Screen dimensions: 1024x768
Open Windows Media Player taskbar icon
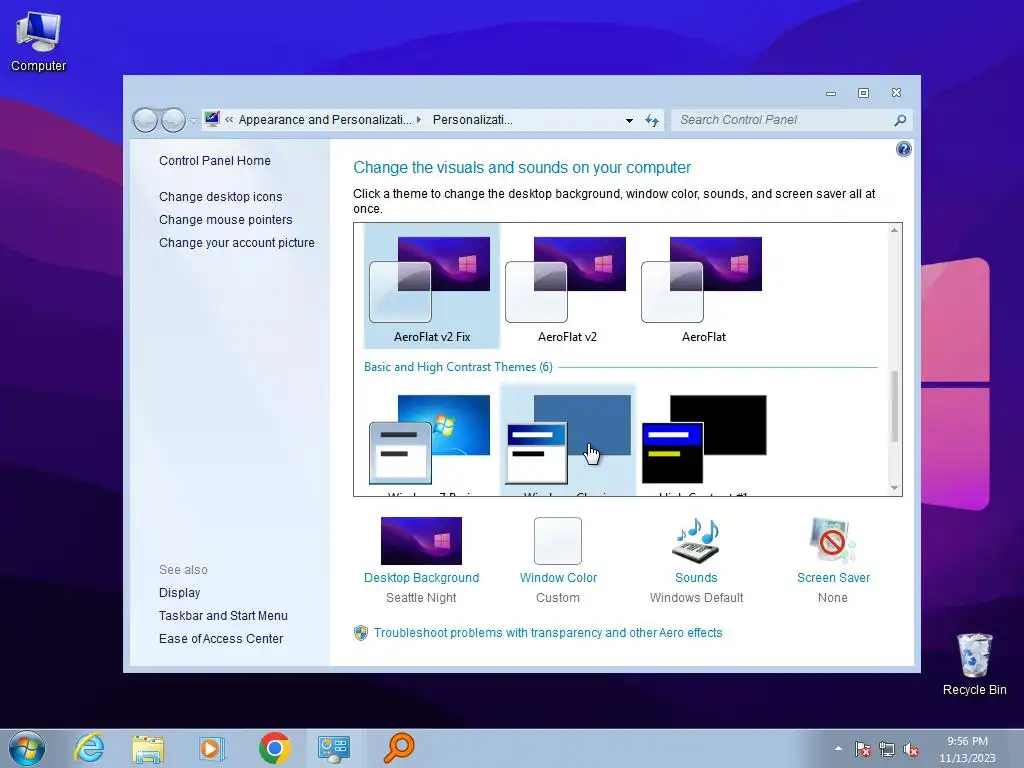pos(211,748)
